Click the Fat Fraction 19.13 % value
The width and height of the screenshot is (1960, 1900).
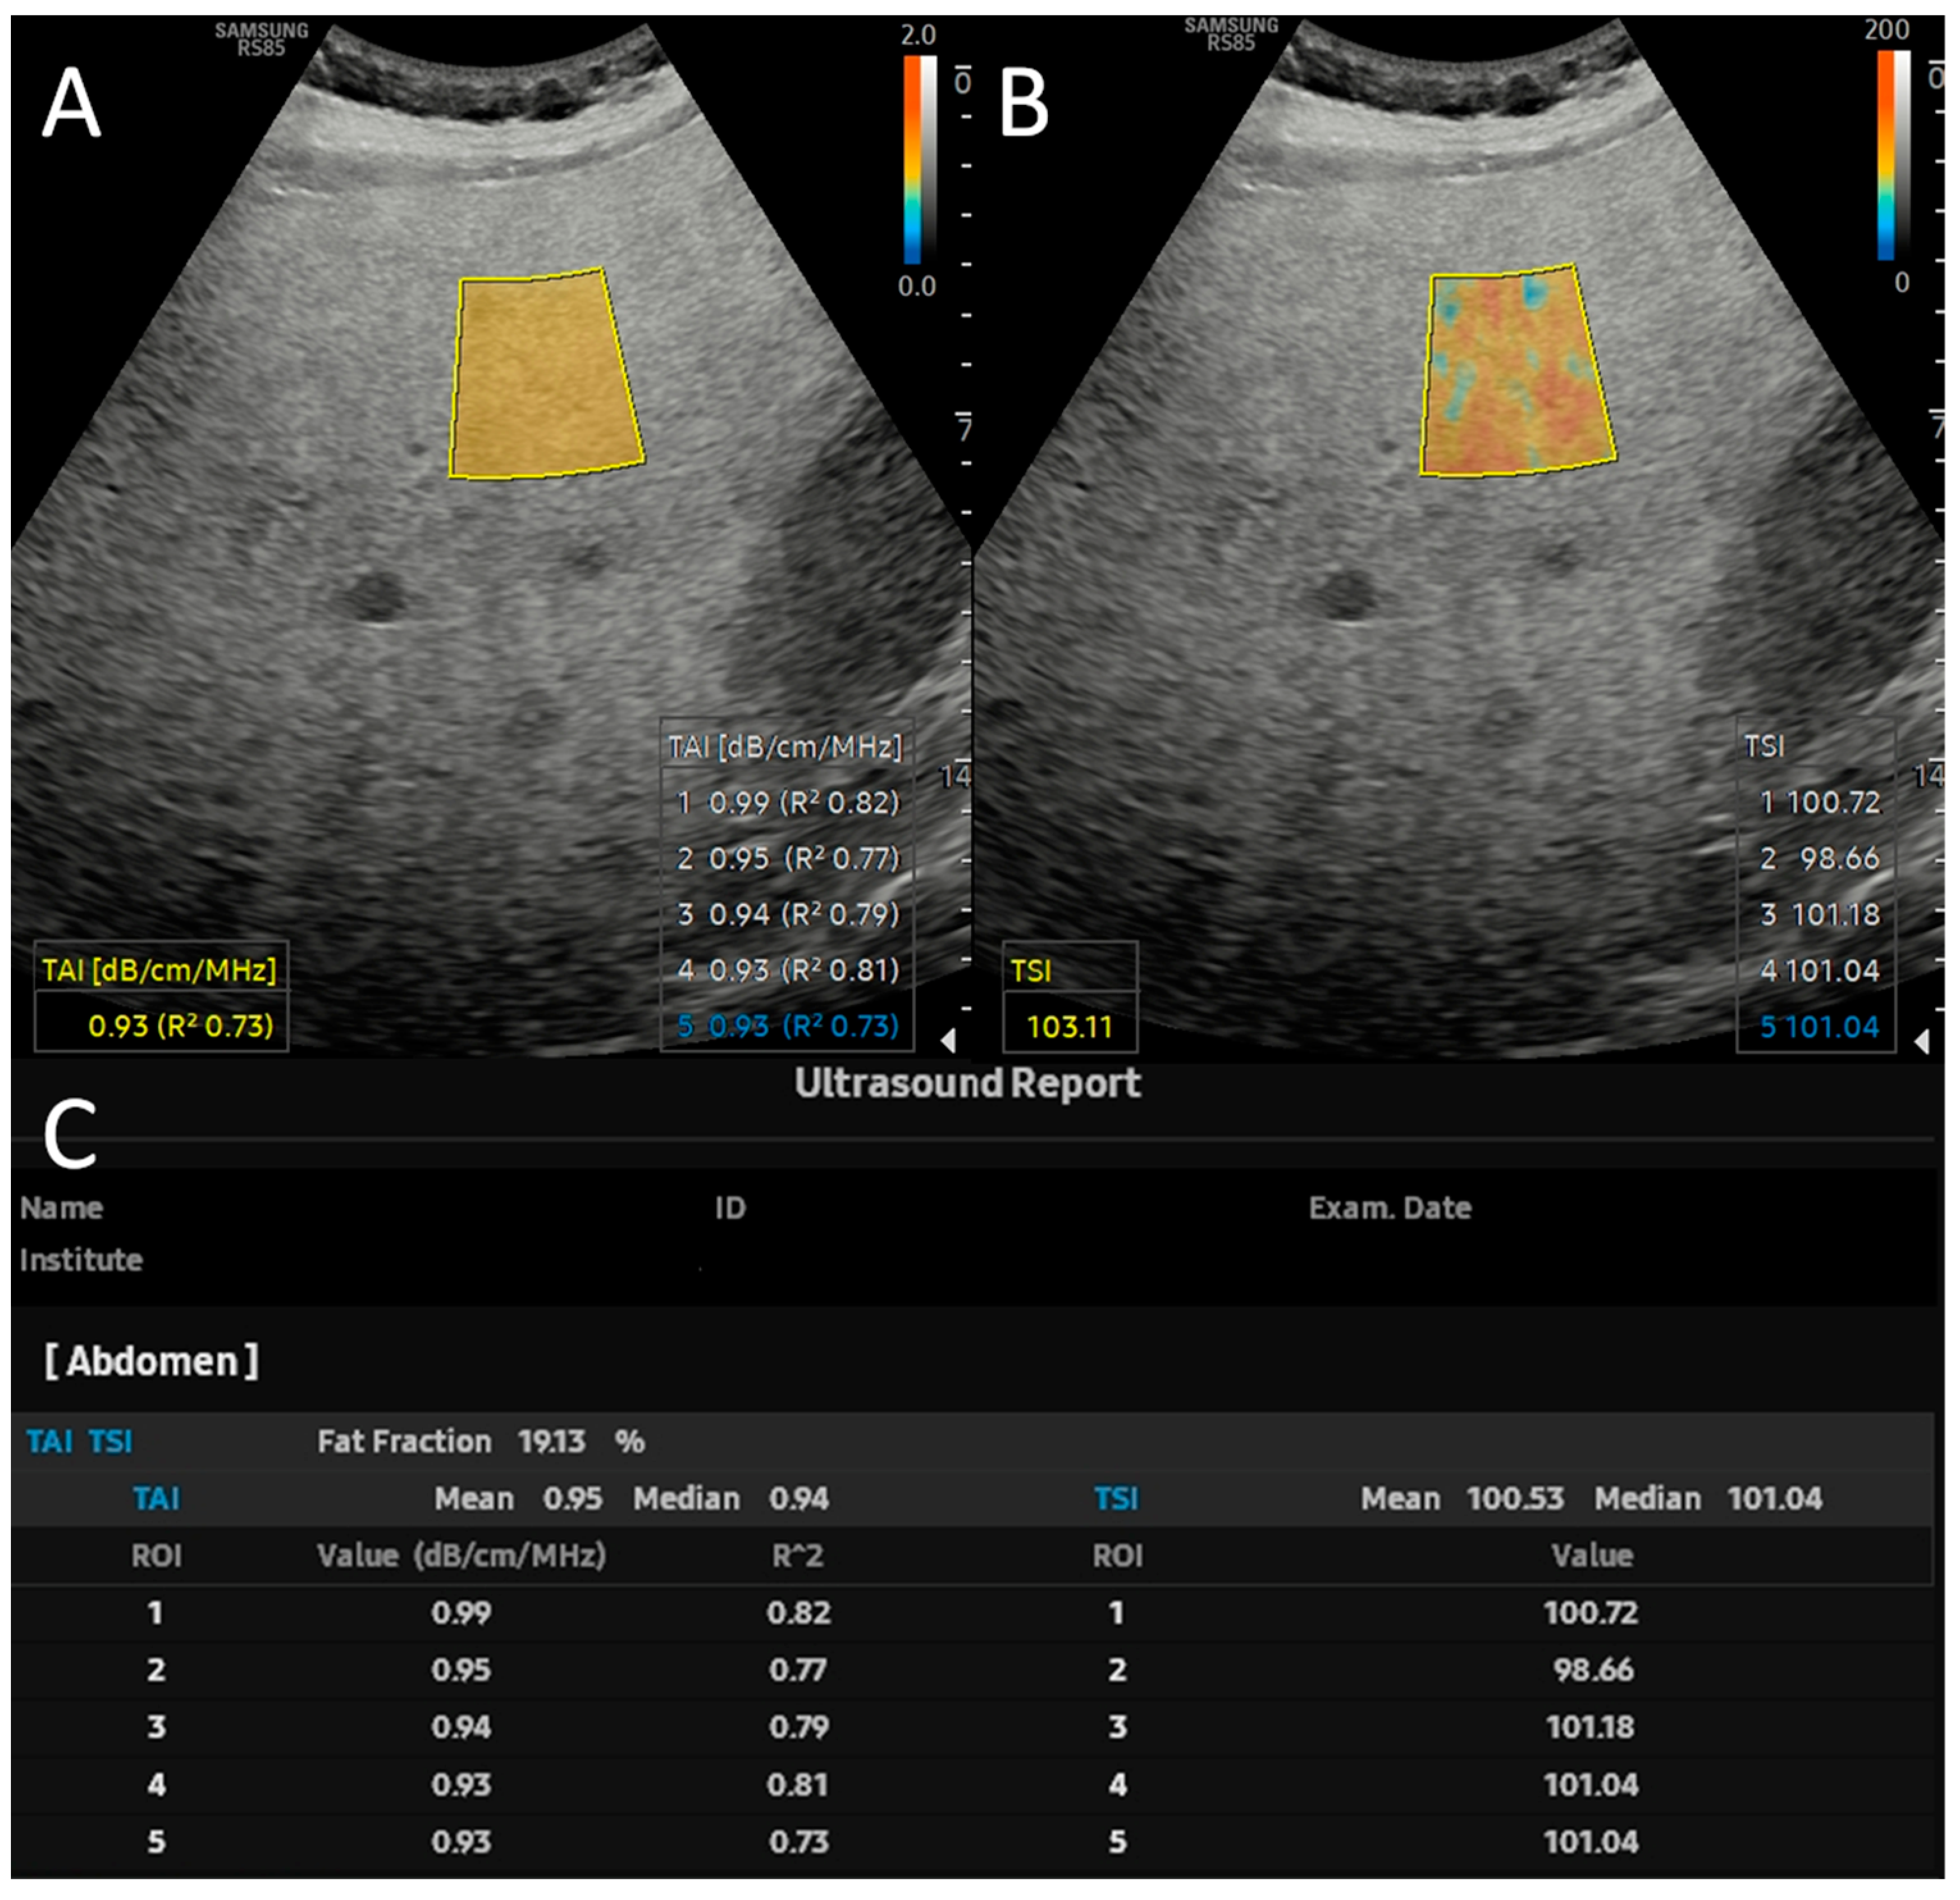[552, 1441]
